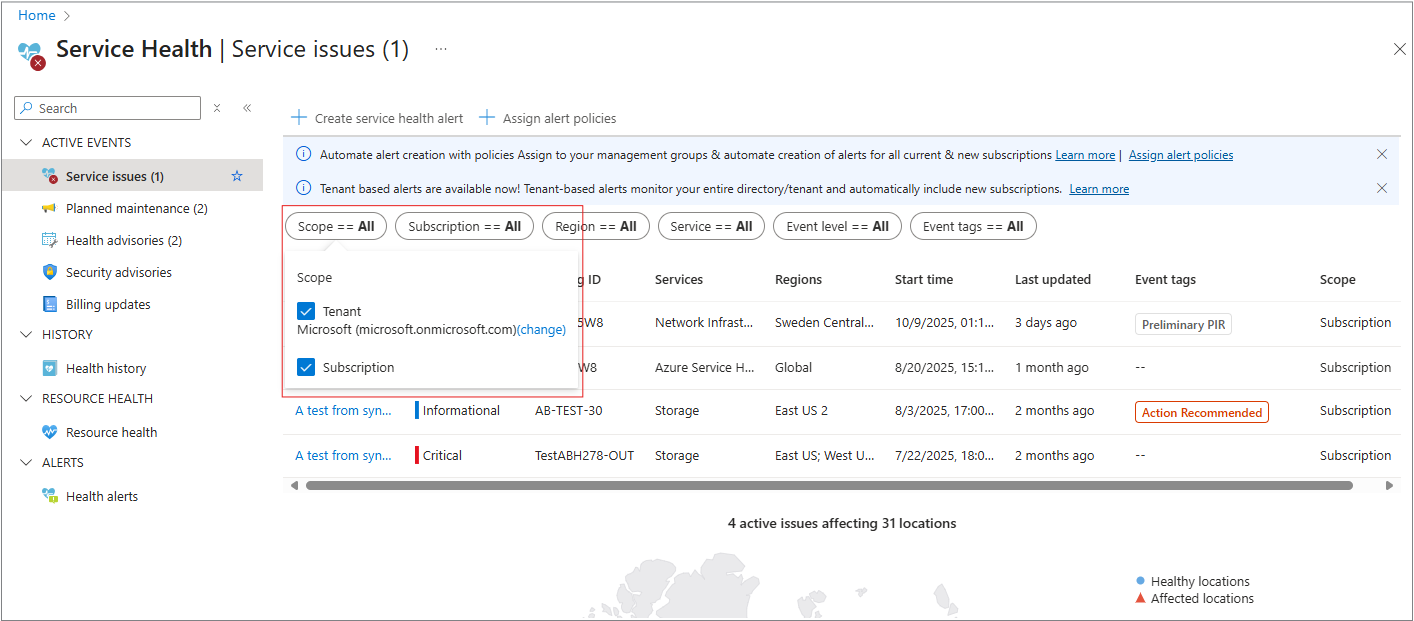Collapse the ACTIVE EVENTS section
This screenshot has width=1414, height=621.
[x=26, y=143]
